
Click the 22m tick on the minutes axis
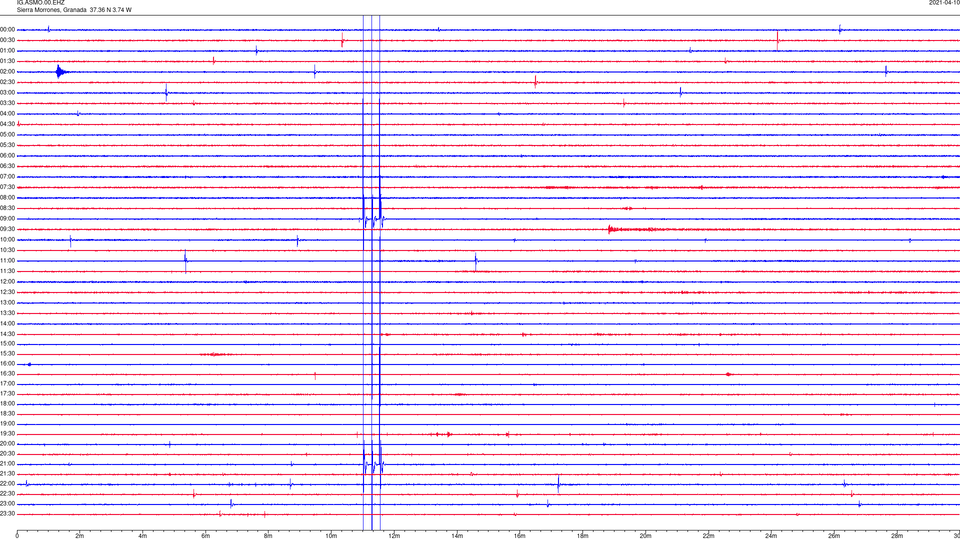[708, 536]
